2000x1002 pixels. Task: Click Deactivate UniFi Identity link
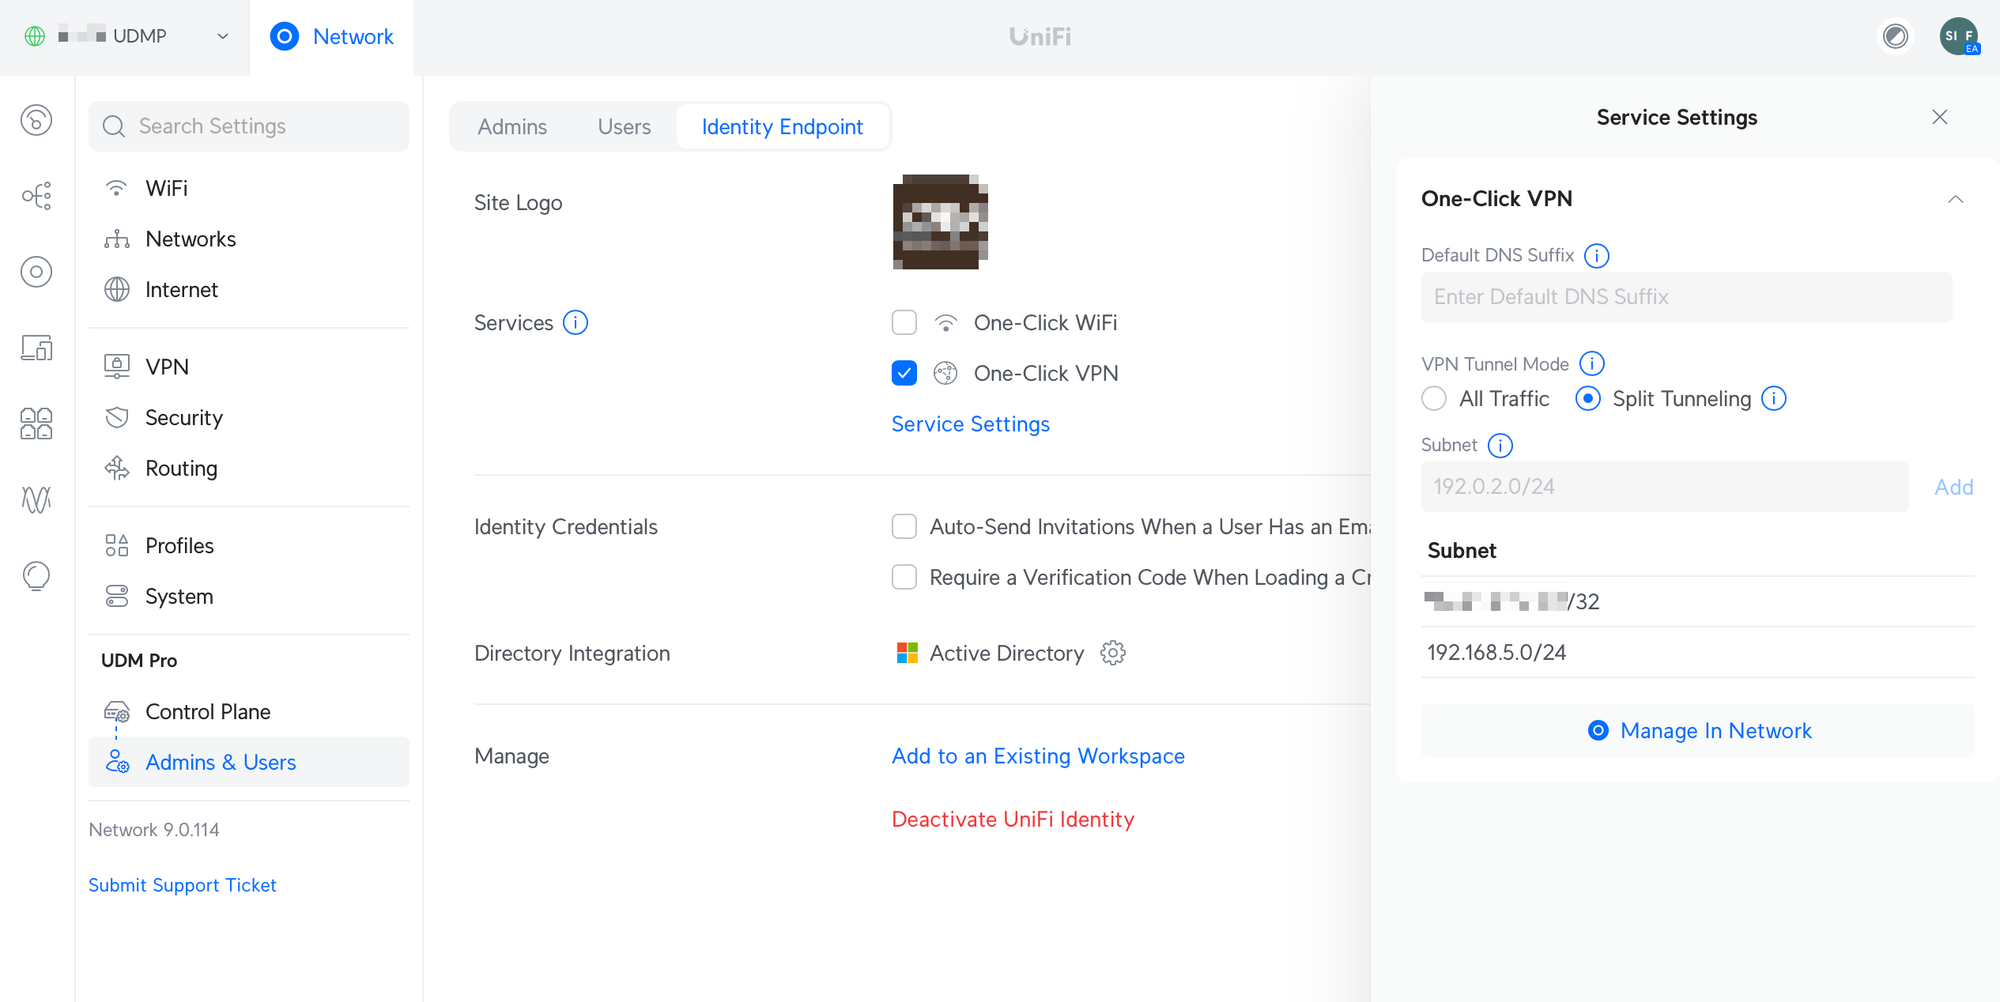tap(1012, 819)
